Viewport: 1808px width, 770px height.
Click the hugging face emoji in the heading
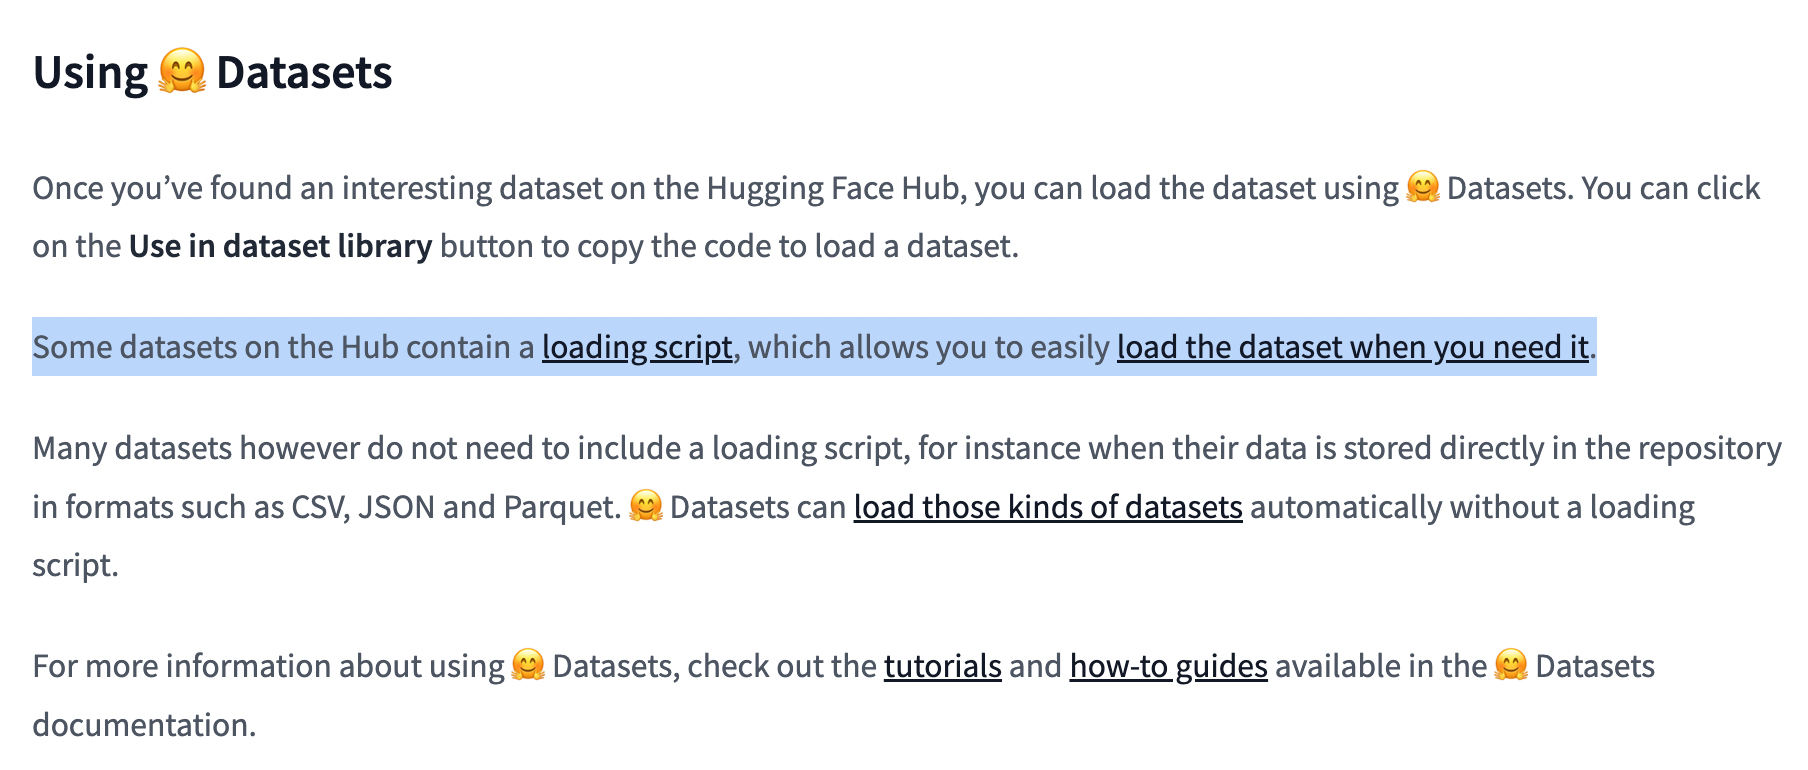(182, 73)
